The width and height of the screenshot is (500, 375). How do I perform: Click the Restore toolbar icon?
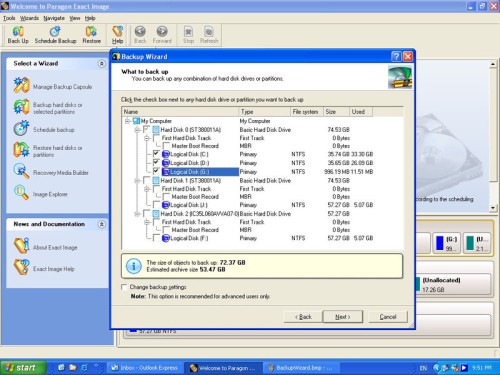point(91,35)
